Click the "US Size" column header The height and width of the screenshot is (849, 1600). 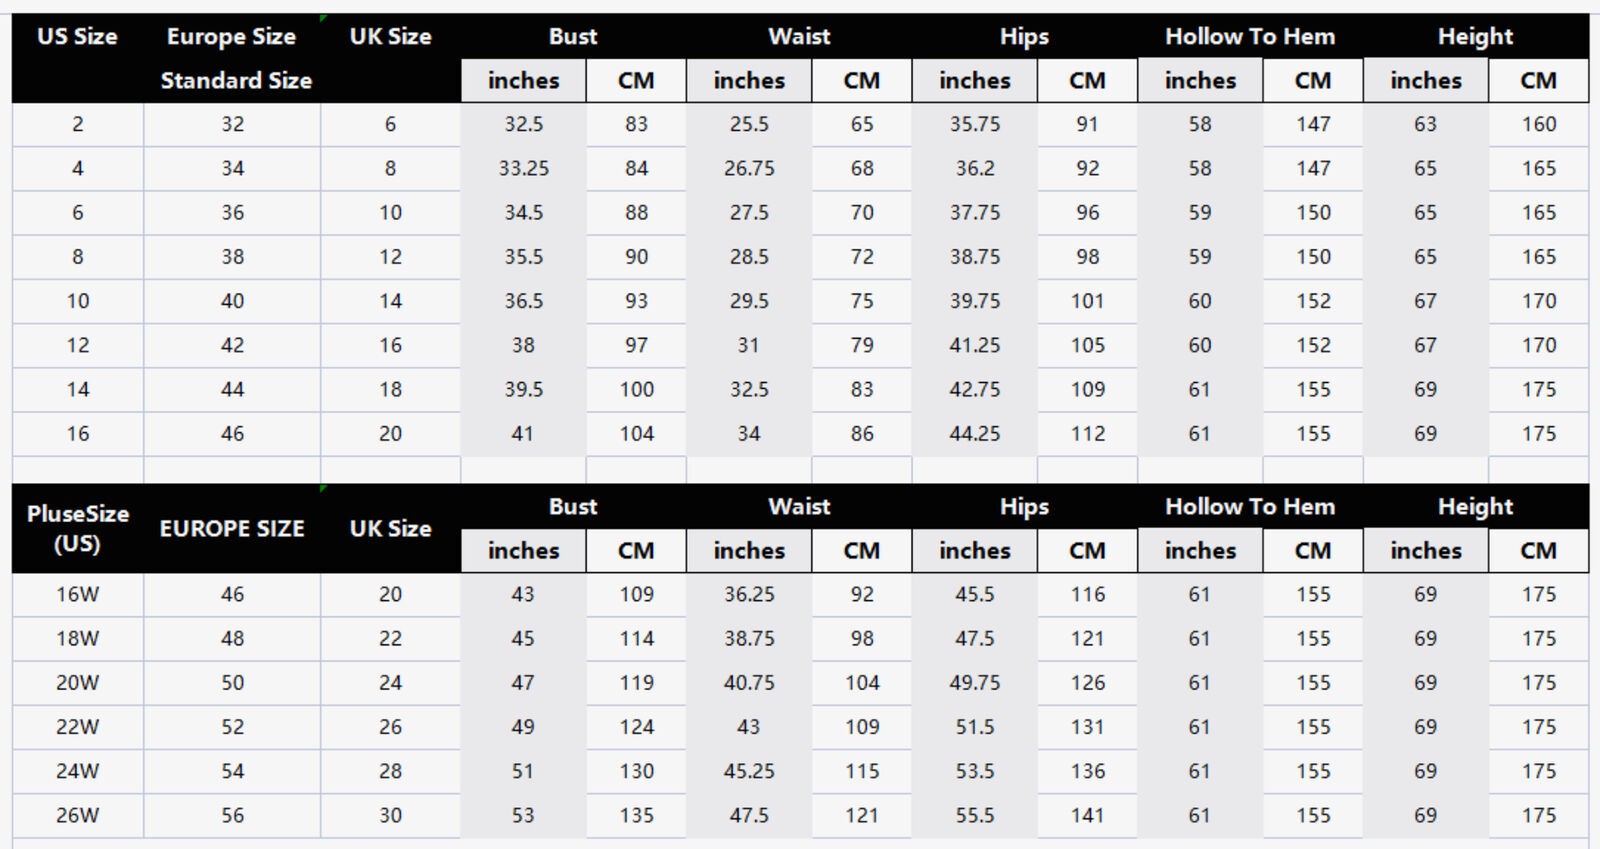point(77,37)
